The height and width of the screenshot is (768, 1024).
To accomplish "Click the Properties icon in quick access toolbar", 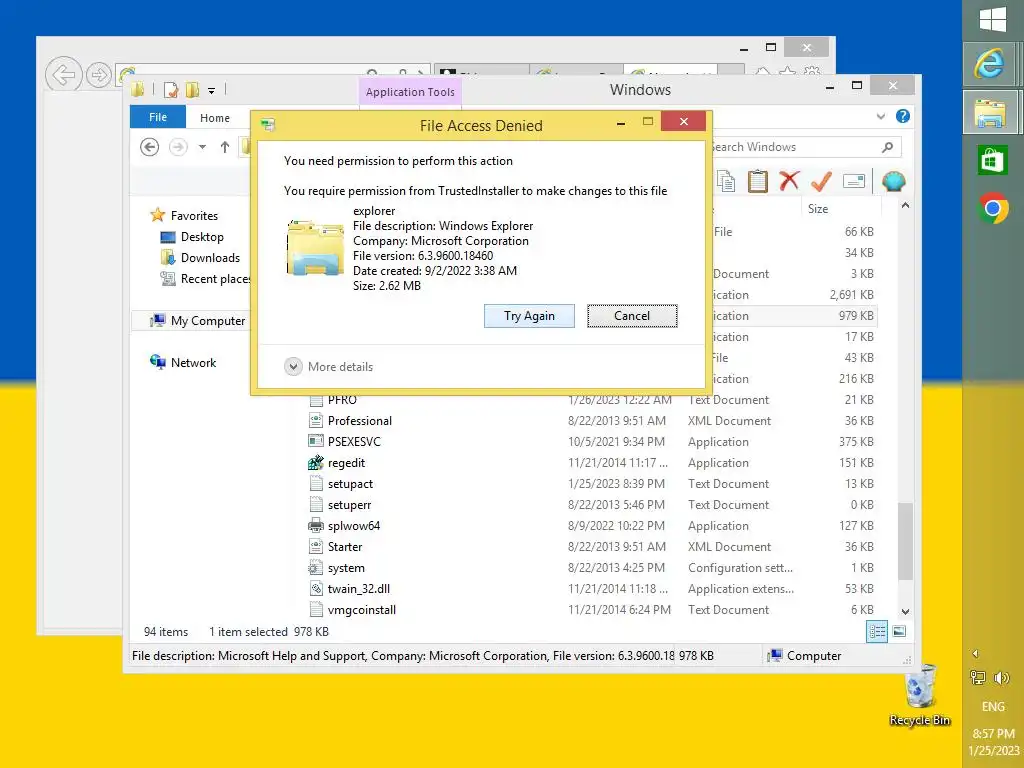I will pyautogui.click(x=170, y=90).
